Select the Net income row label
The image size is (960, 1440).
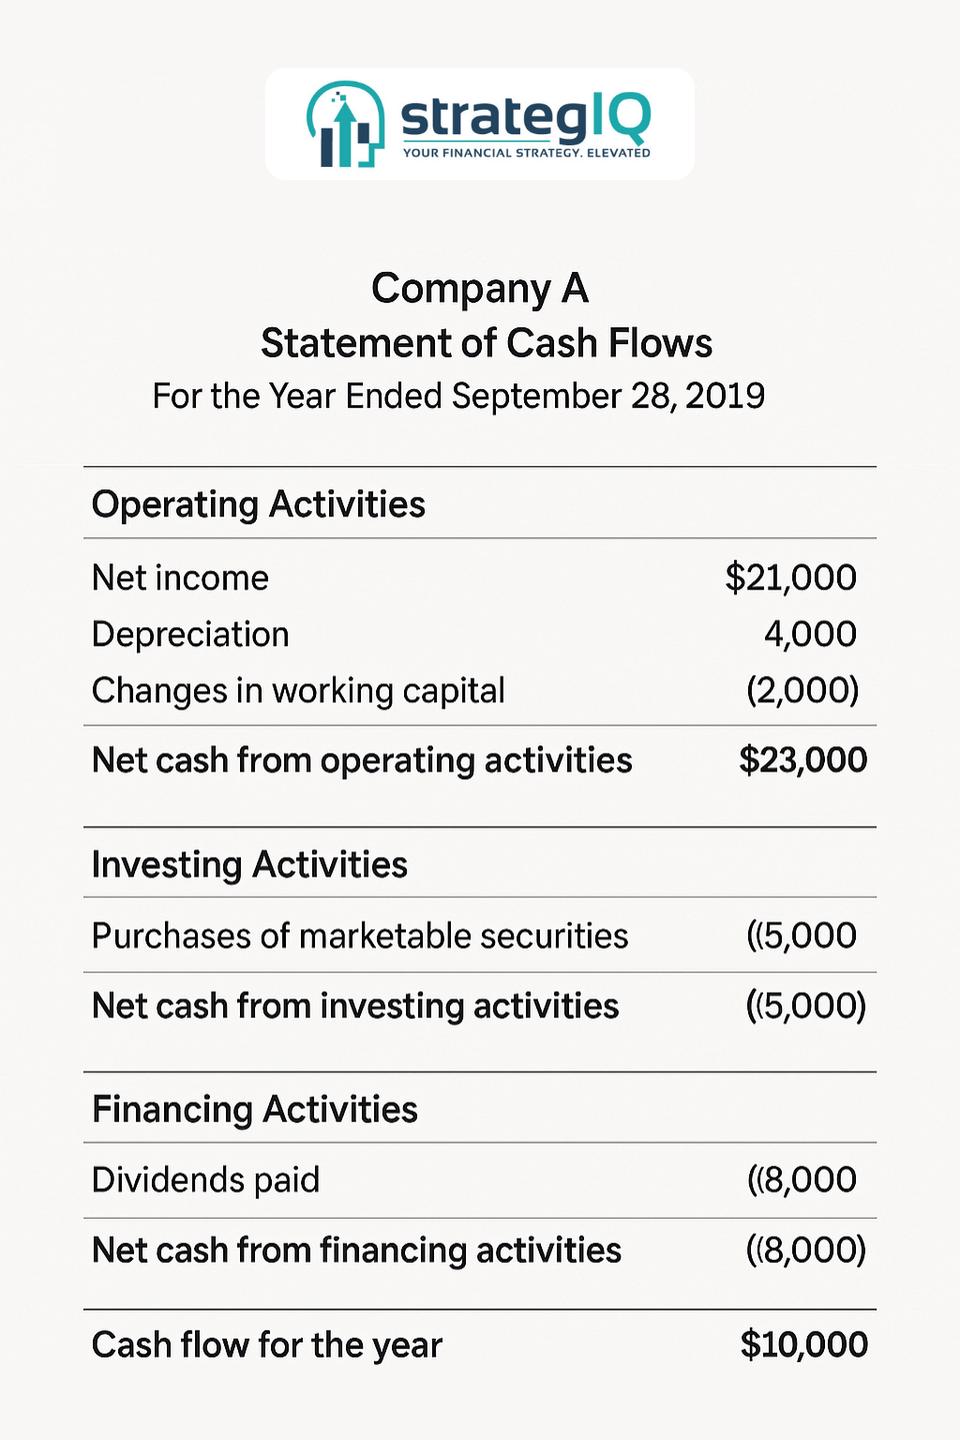point(180,578)
